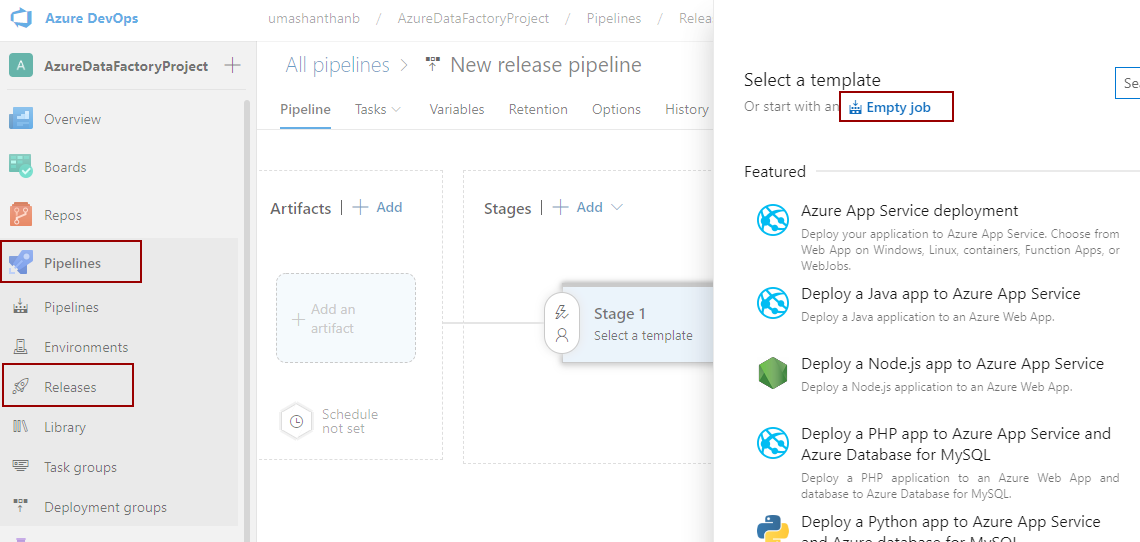Click the AzureDataFactoryProject sidebar title
Viewport: 1140px width, 542px height.
126,66
